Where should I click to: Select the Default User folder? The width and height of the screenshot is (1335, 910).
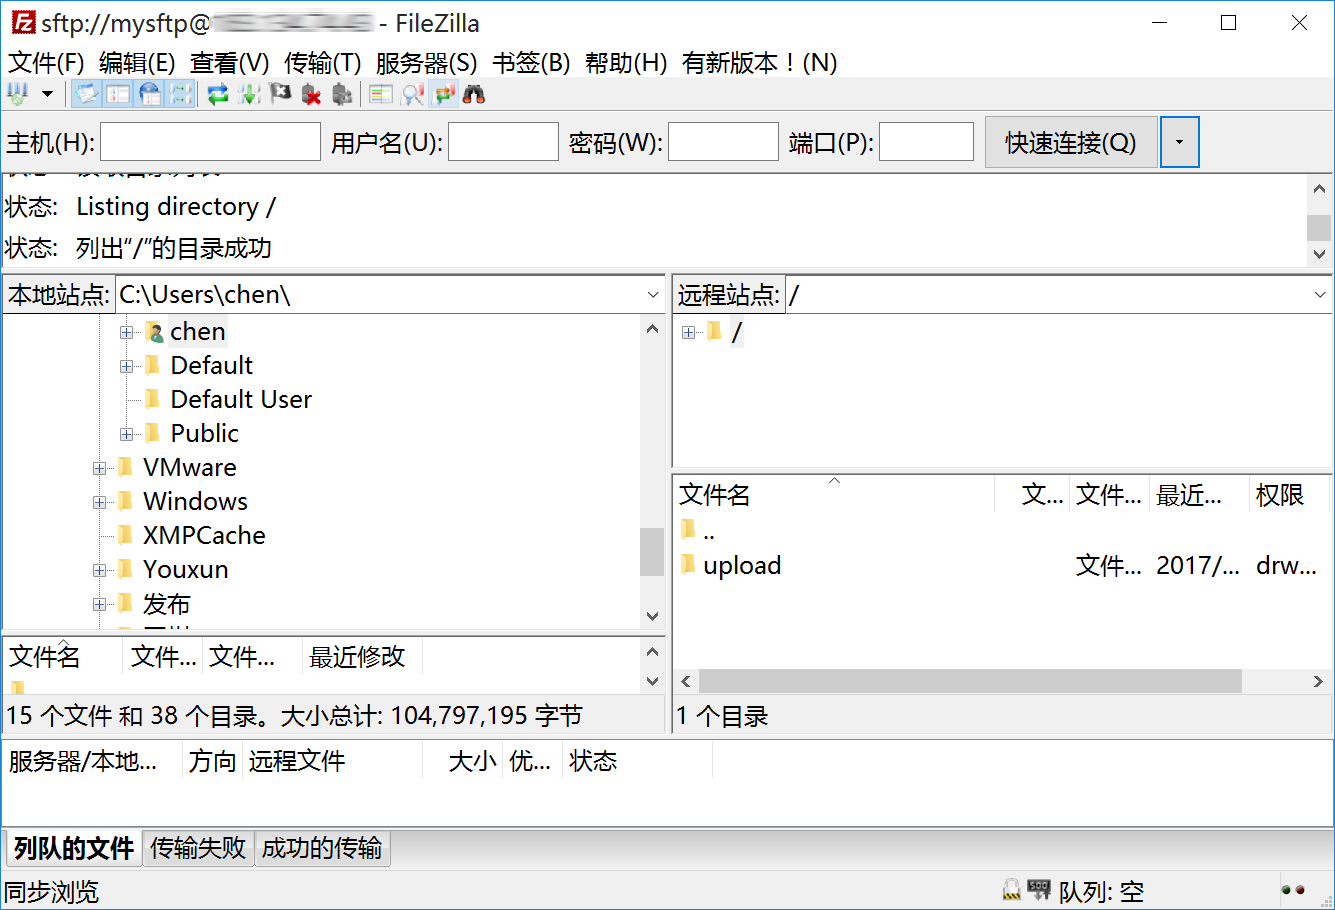(x=241, y=399)
